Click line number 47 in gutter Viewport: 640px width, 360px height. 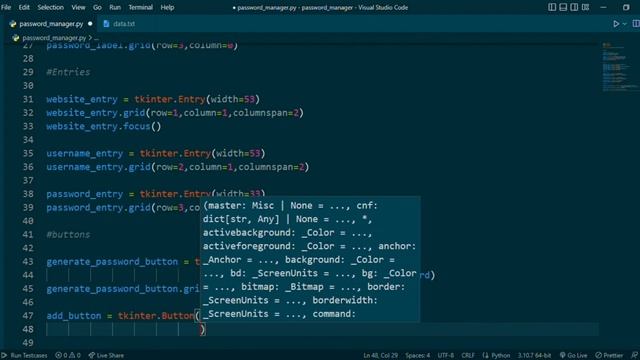28,316
